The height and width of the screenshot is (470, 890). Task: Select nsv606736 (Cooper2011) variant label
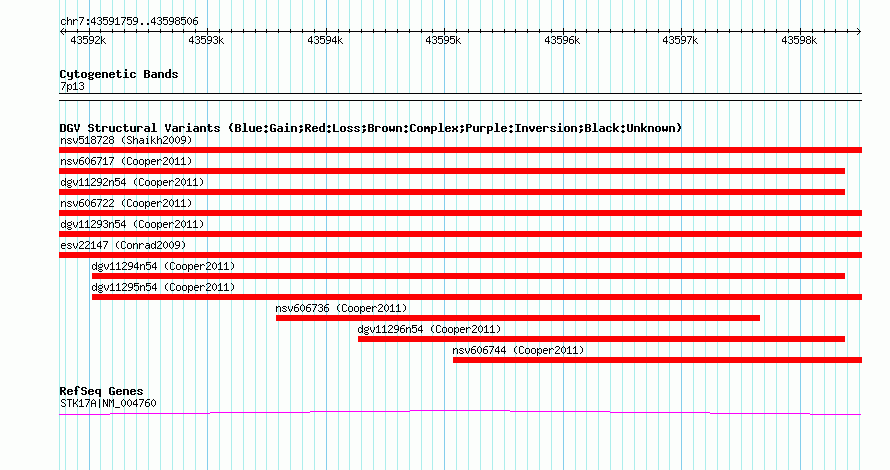341,308
